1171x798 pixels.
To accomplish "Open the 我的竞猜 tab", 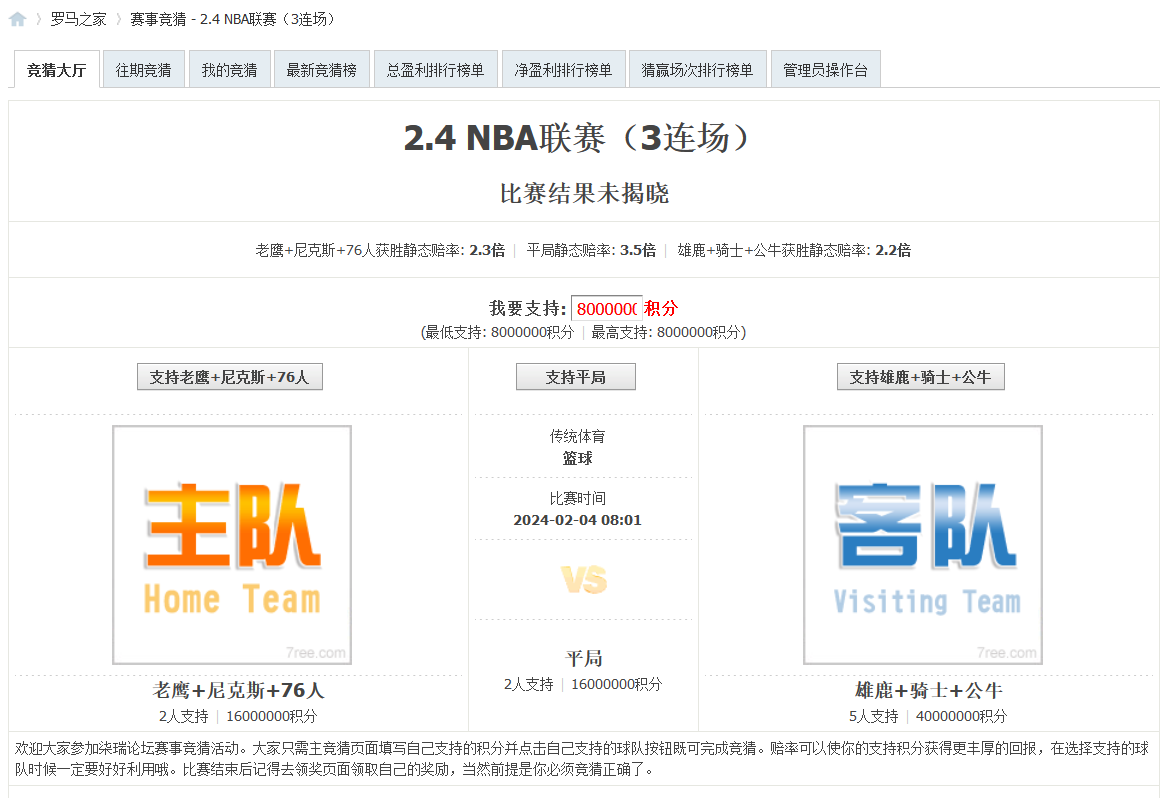I will 229,69.
